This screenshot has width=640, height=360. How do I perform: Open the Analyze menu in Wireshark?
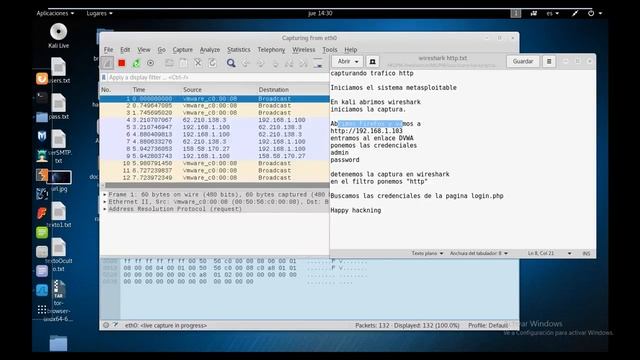click(x=210, y=50)
